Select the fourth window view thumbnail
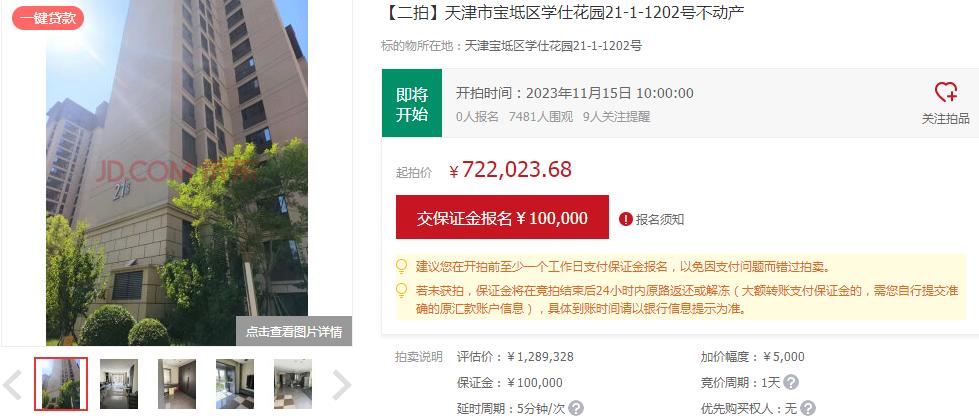The width and height of the screenshot is (979, 416). pos(235,384)
